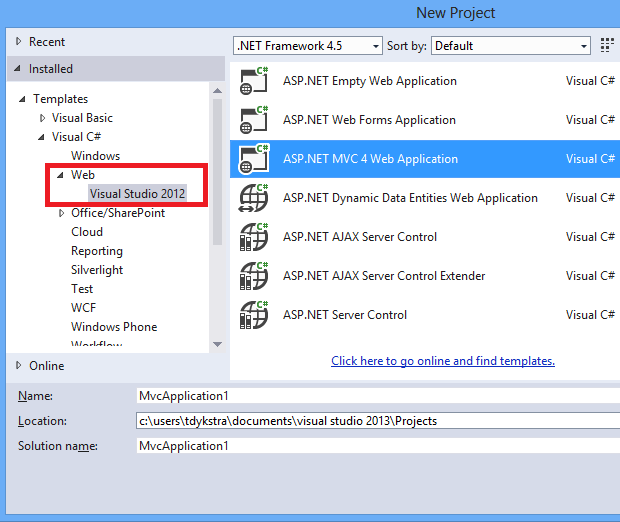Select the Windows Phone category
The height and width of the screenshot is (522, 620).
point(114,327)
